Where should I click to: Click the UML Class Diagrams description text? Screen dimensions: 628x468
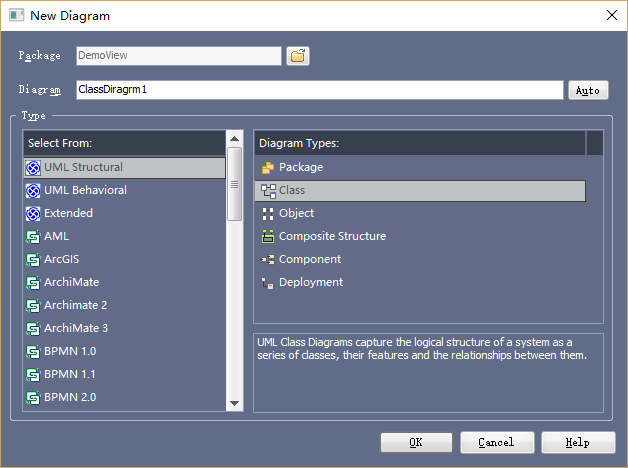421,349
